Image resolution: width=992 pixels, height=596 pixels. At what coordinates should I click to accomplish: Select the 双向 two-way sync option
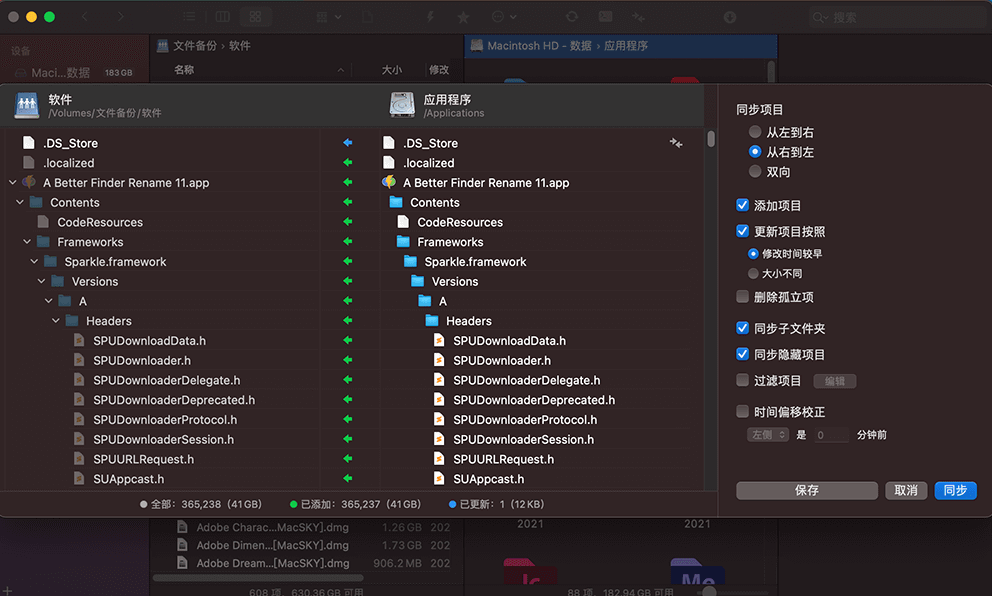[755, 172]
